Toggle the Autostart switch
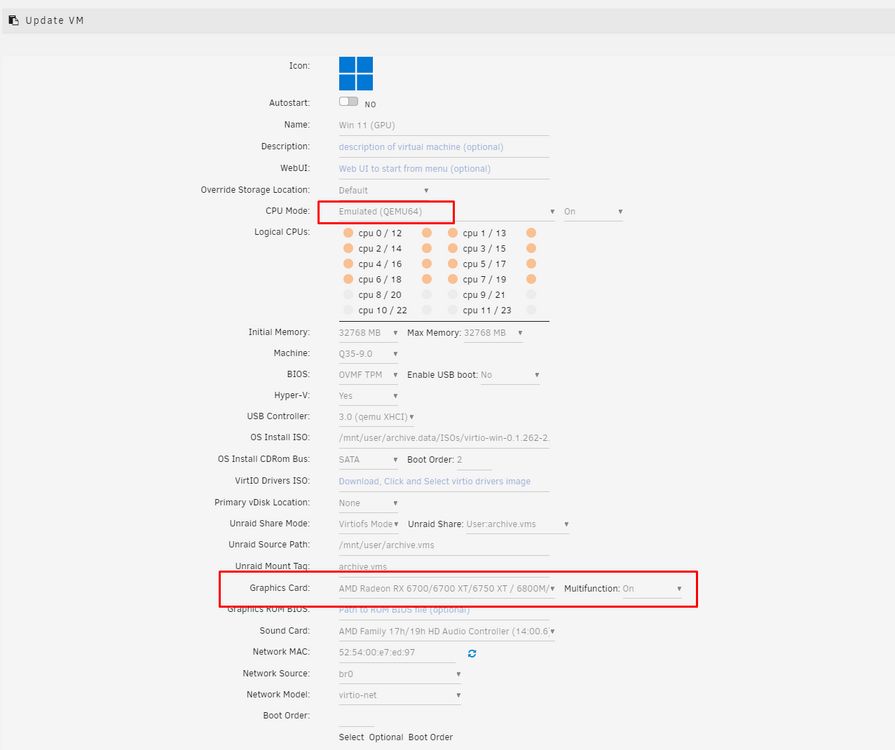The height and width of the screenshot is (750, 895). pyautogui.click(x=348, y=102)
